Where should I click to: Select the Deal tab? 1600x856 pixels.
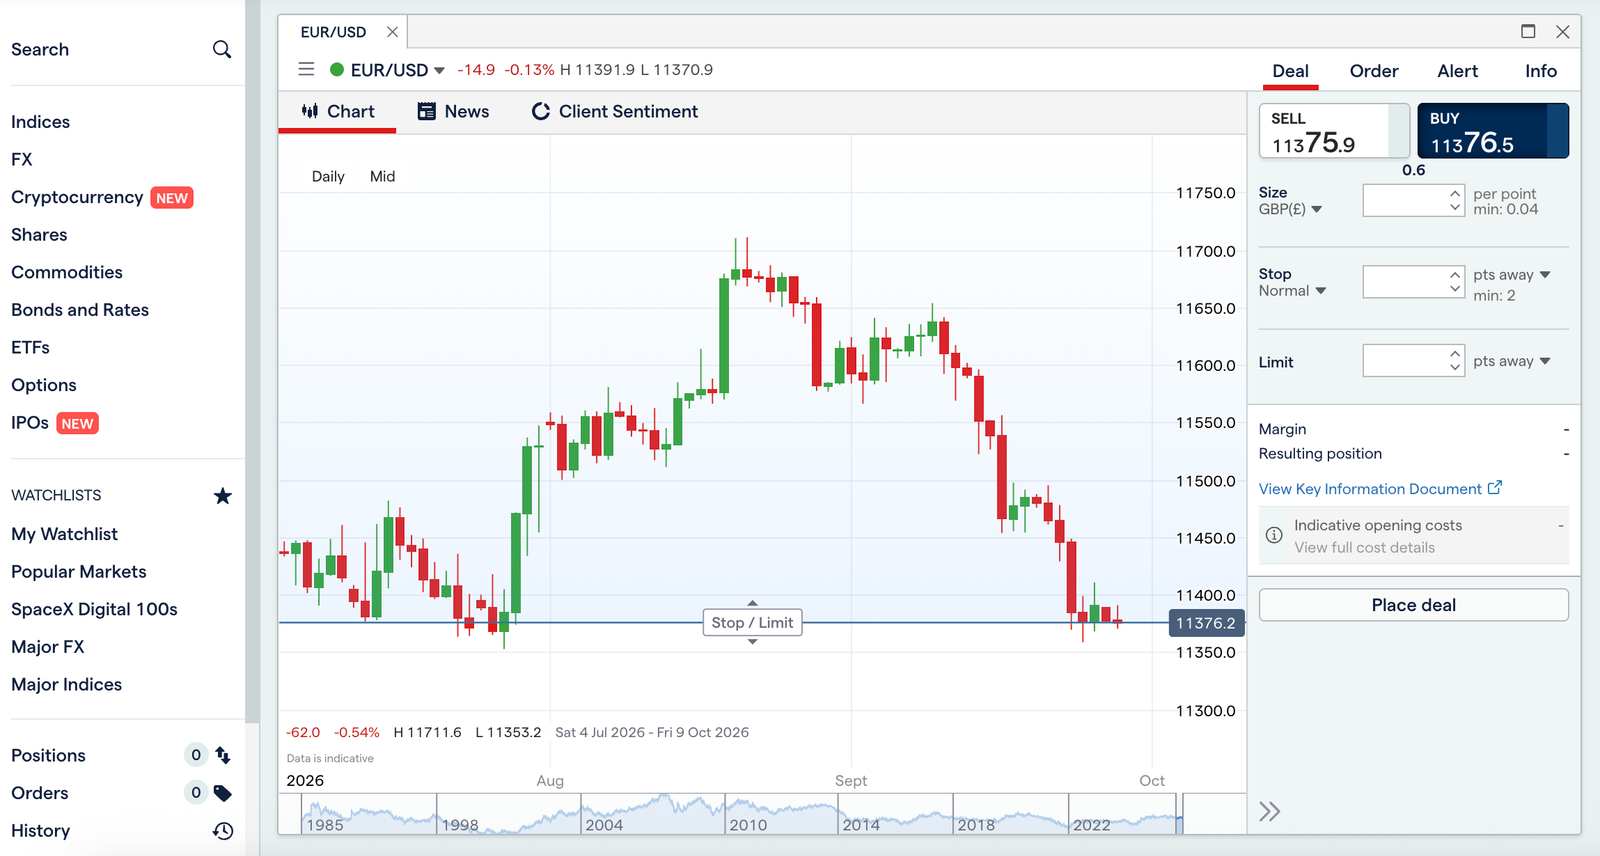pyautogui.click(x=1290, y=71)
